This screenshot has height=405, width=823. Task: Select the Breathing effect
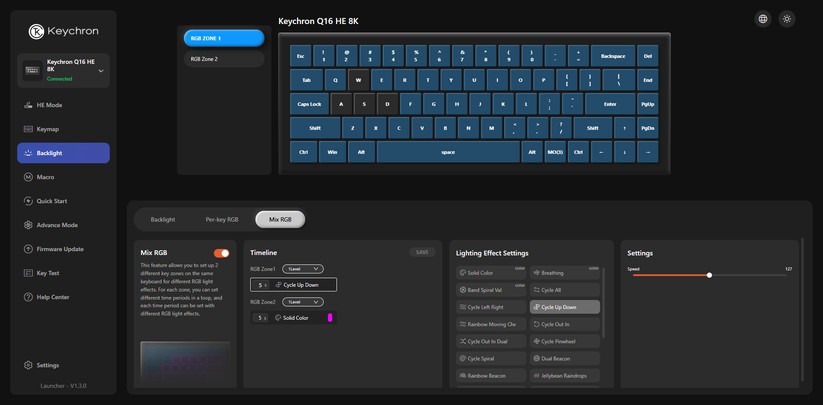565,273
